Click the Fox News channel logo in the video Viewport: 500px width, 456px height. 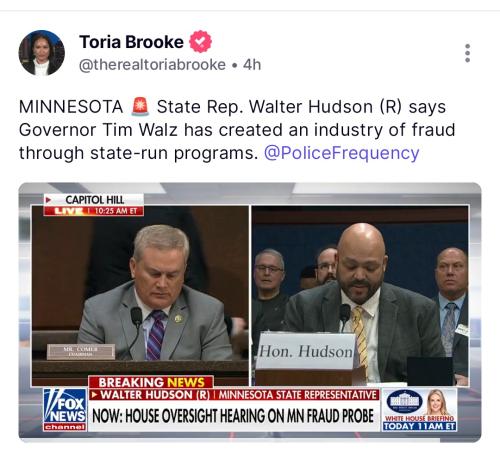pos(65,410)
